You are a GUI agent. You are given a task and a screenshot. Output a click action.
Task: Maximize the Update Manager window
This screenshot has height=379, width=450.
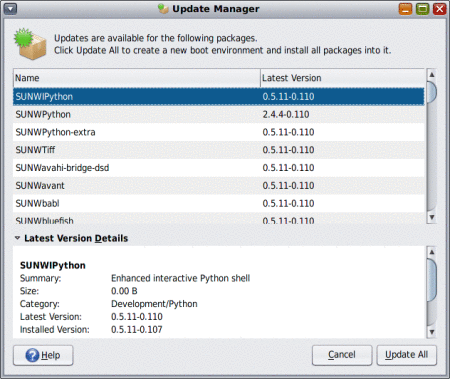(x=422, y=9)
